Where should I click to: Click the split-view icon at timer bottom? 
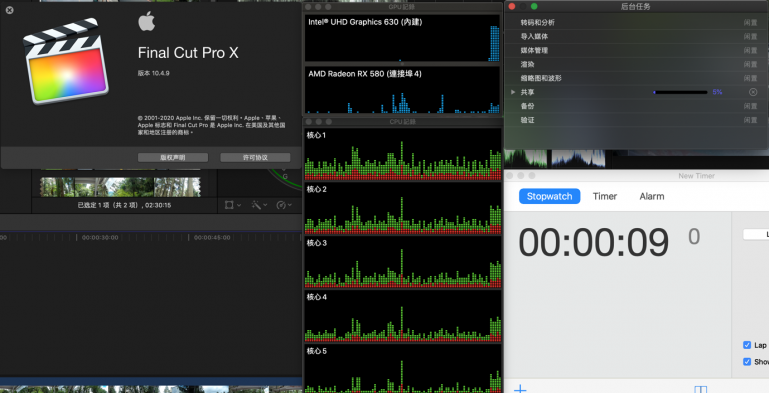point(701,390)
